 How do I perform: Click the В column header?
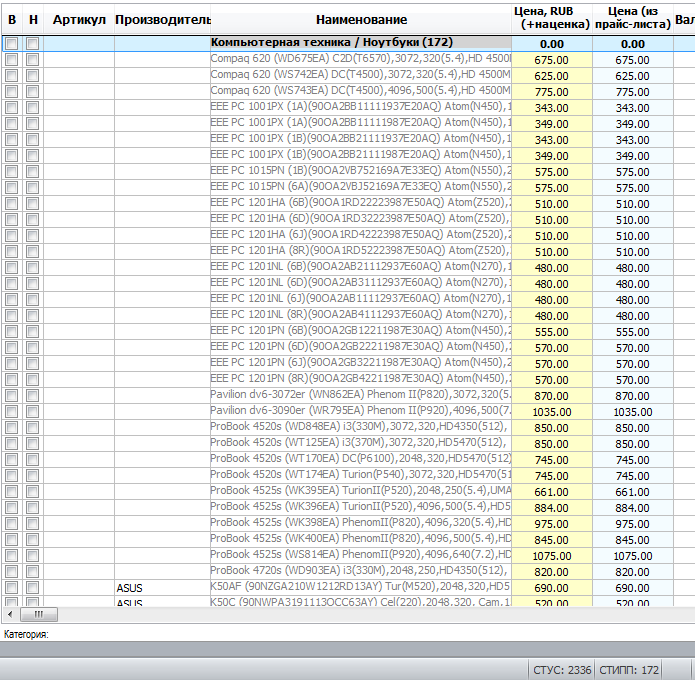click(12, 20)
